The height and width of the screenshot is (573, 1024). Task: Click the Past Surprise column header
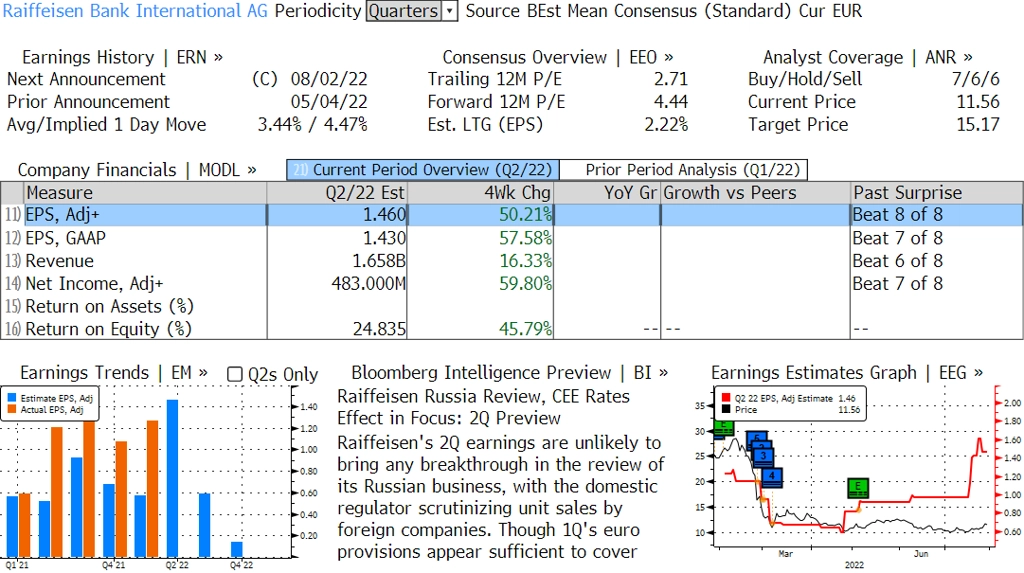(x=936, y=193)
